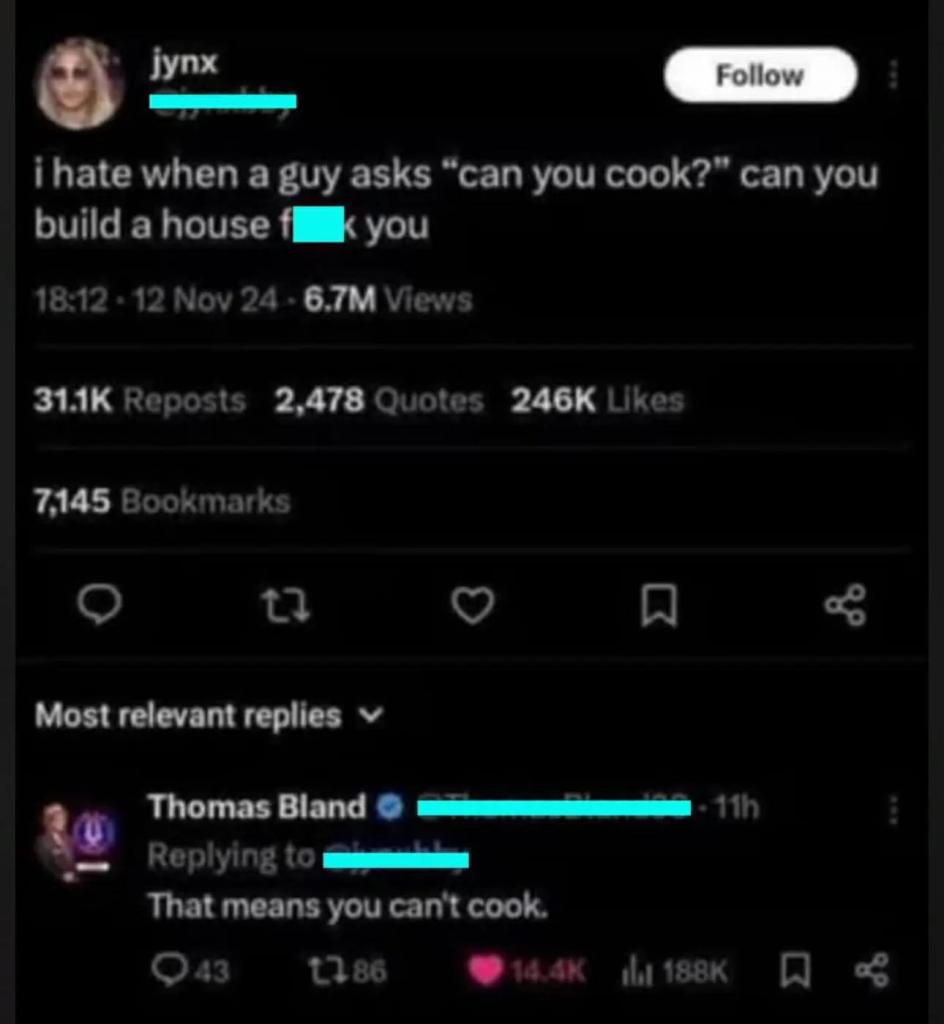Repost Thomas Bland's reply showing 86
944x1024 pixels.
[x=347, y=970]
